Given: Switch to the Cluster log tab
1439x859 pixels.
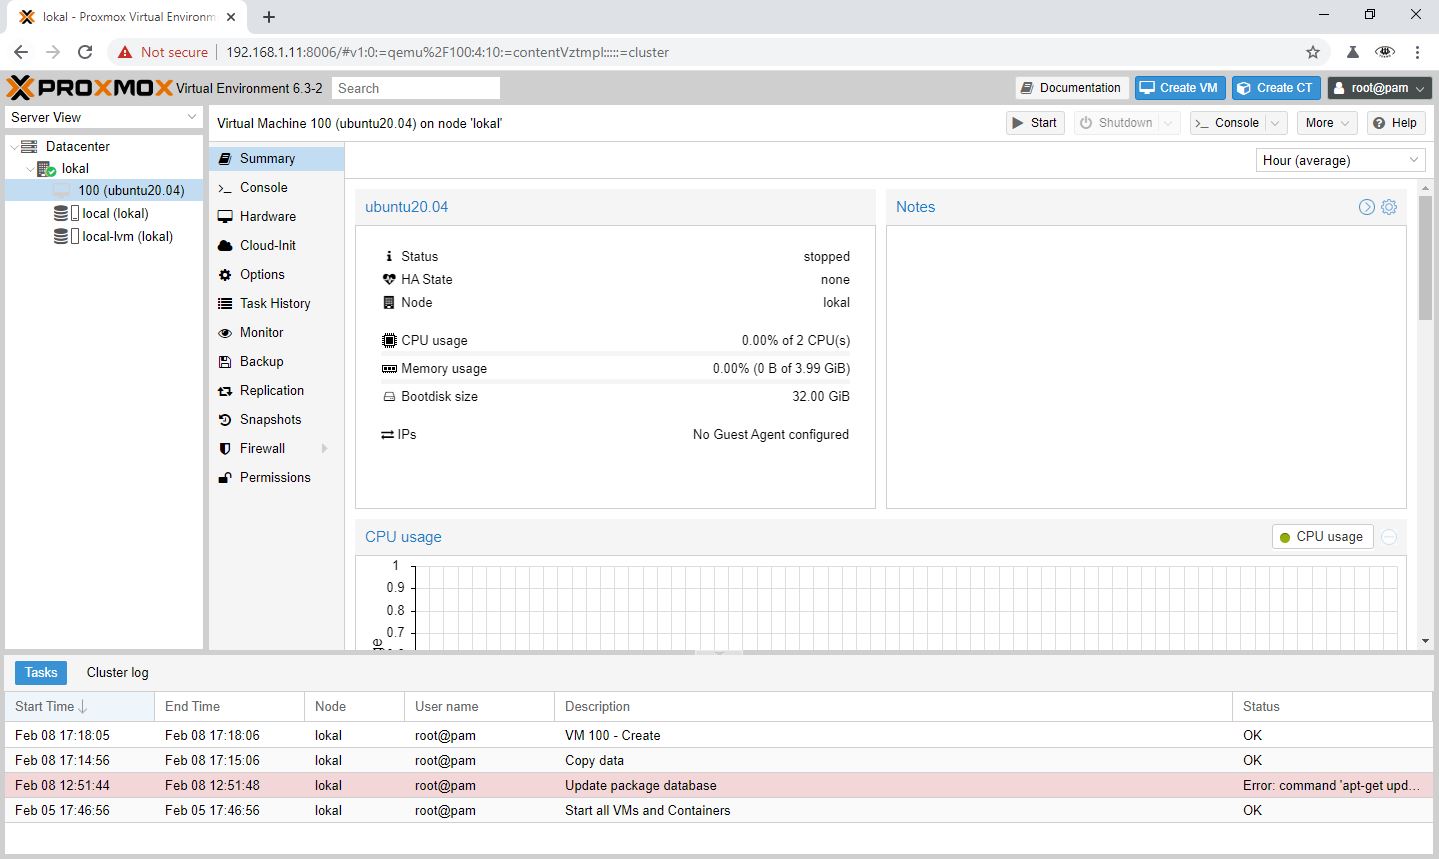Looking at the screenshot, I should [x=117, y=673].
